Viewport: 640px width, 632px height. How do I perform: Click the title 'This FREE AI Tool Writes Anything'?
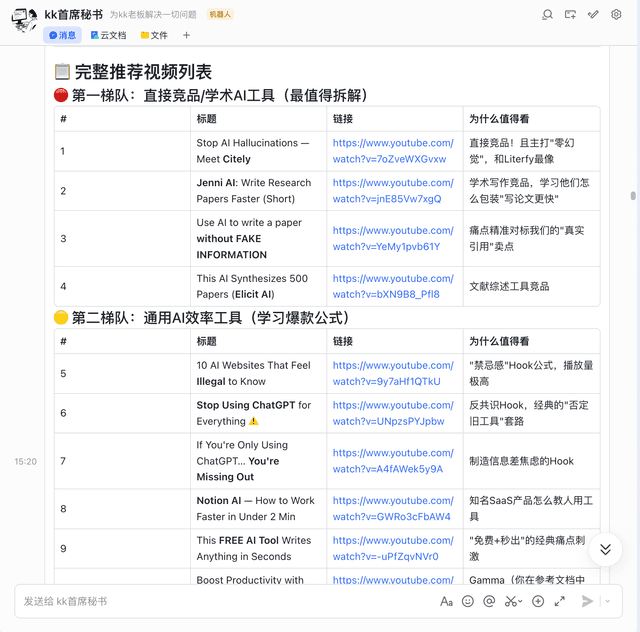[253, 548]
